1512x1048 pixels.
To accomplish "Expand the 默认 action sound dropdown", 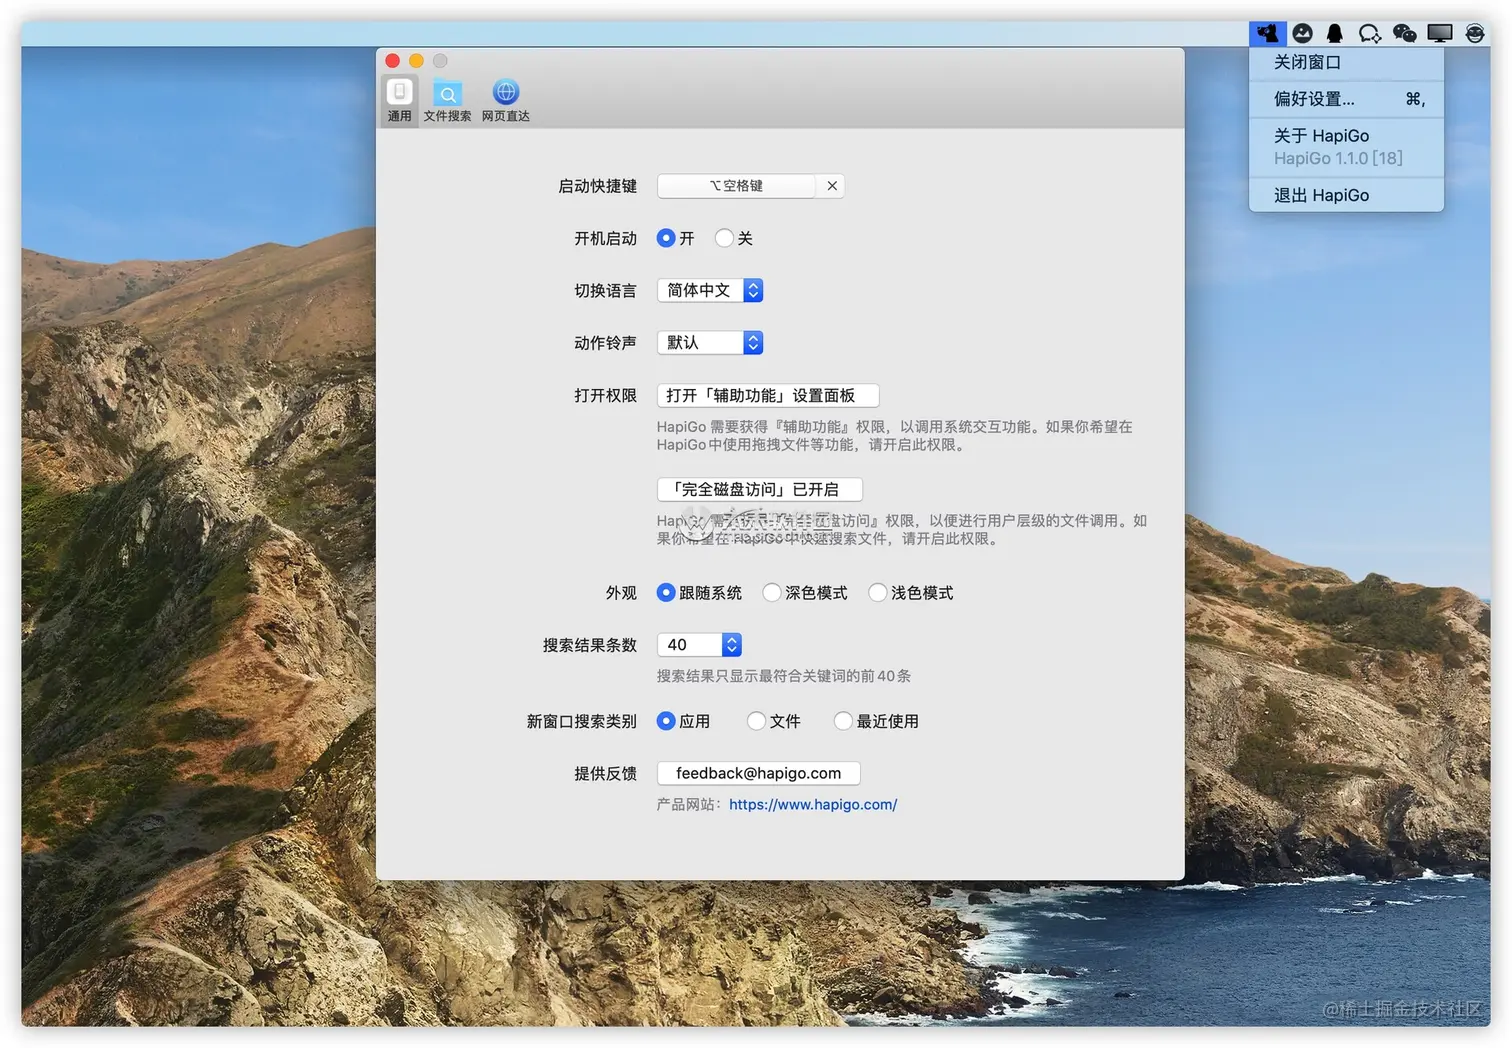I will click(710, 343).
